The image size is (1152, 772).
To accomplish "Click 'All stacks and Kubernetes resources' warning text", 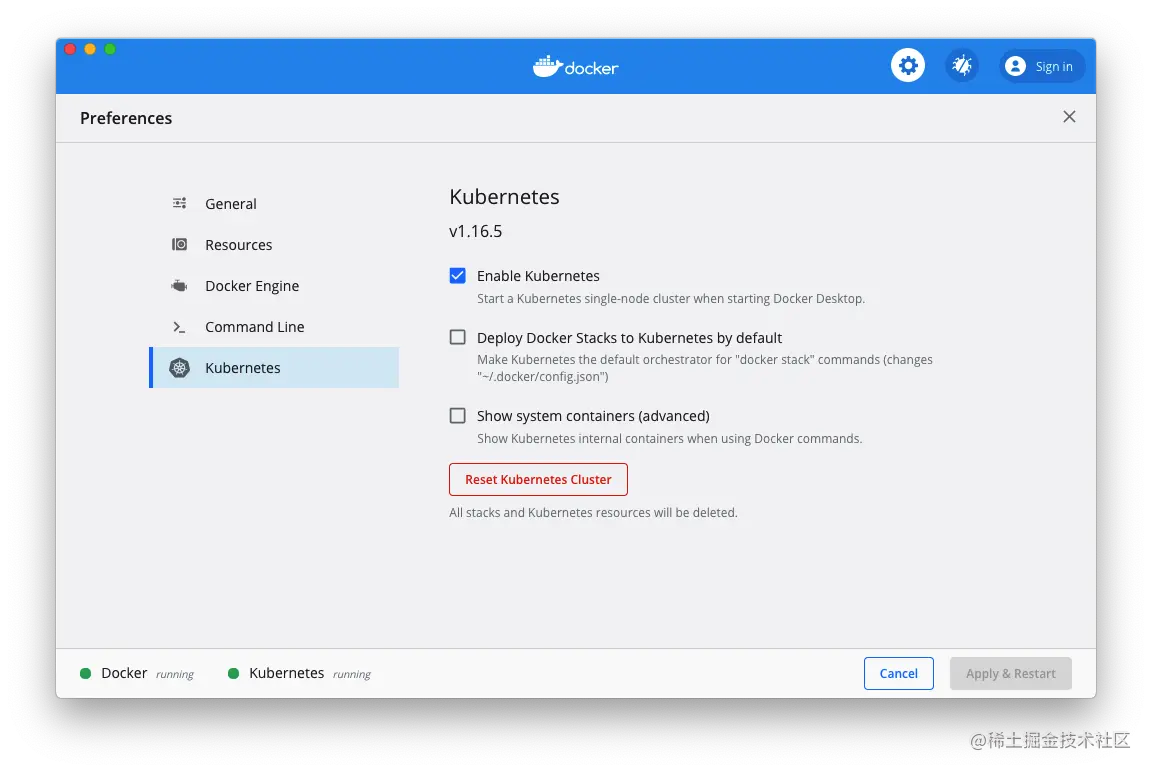I will 593,513.
